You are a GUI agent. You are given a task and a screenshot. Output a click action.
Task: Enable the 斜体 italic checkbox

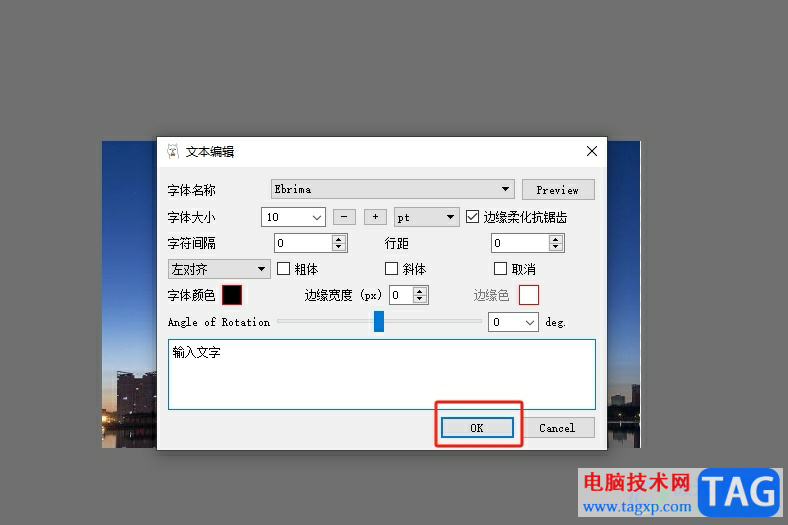(x=391, y=269)
